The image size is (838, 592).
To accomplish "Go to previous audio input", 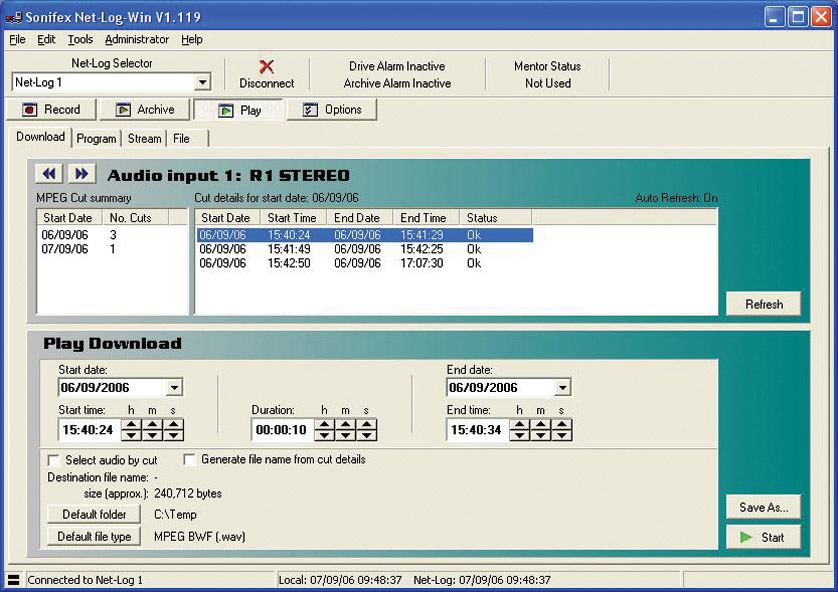I will click(x=50, y=175).
